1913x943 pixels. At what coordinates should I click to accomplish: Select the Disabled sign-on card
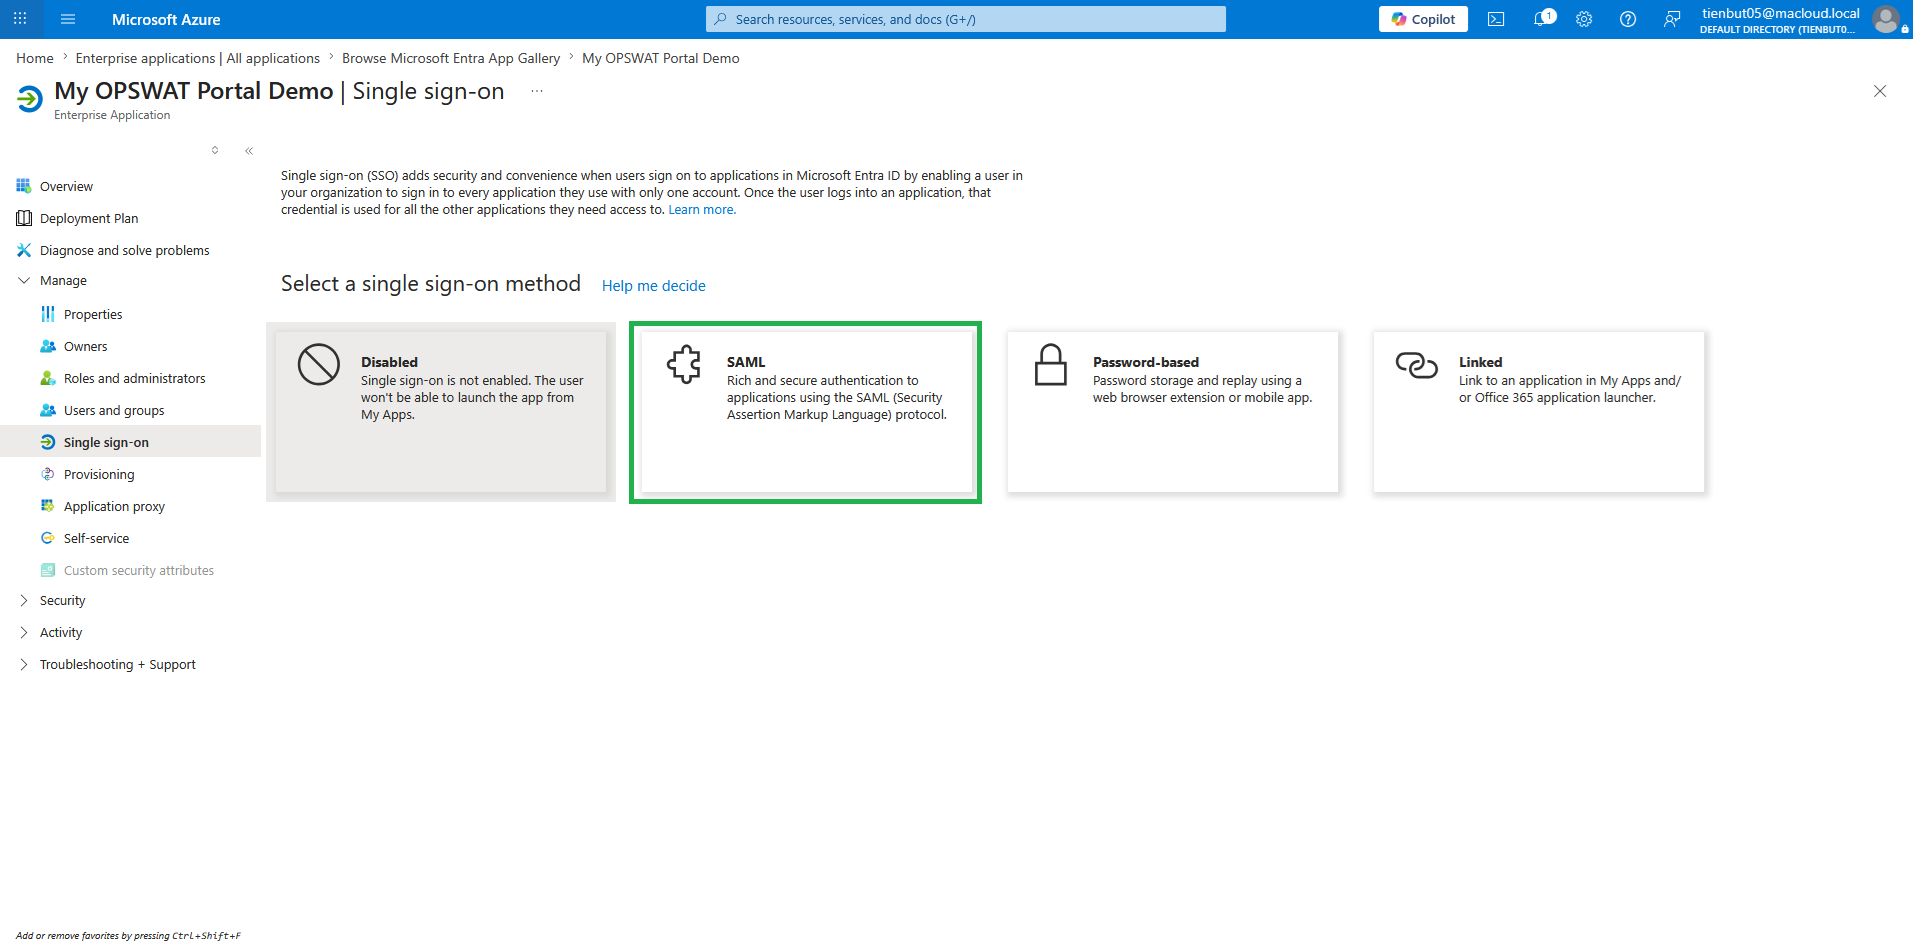441,412
